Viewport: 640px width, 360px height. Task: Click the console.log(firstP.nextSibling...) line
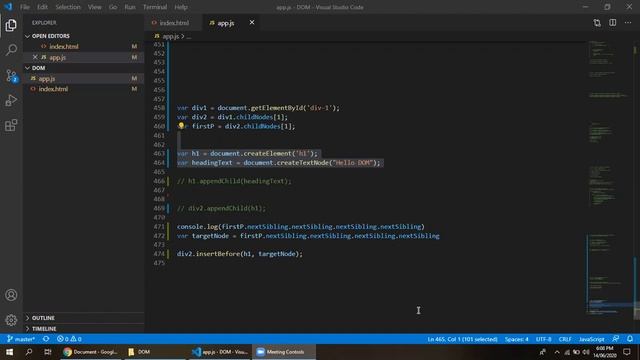coord(300,227)
